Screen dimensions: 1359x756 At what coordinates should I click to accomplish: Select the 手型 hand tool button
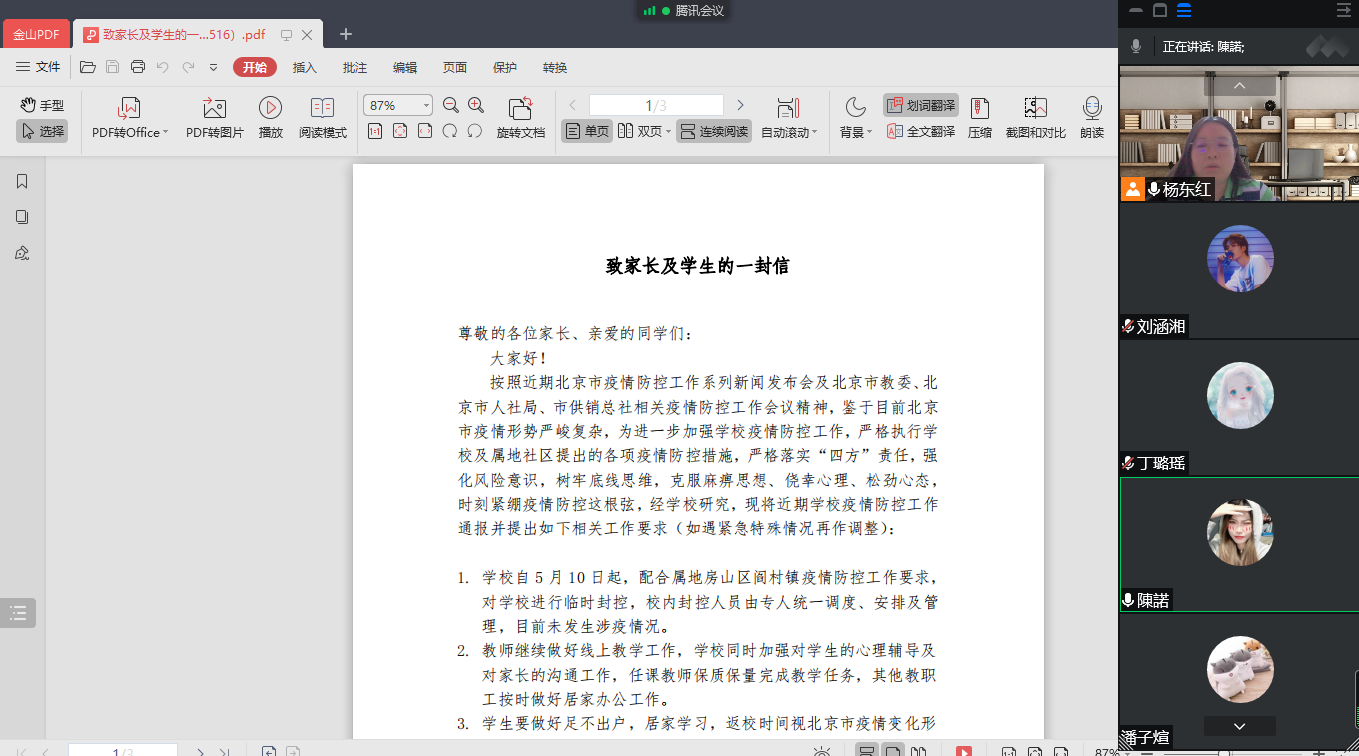coord(42,105)
